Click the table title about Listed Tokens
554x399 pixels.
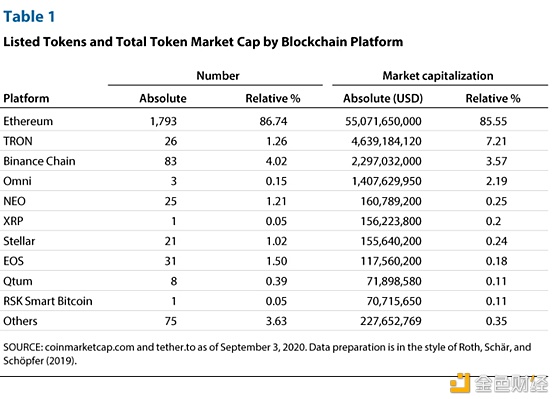pyautogui.click(x=203, y=42)
